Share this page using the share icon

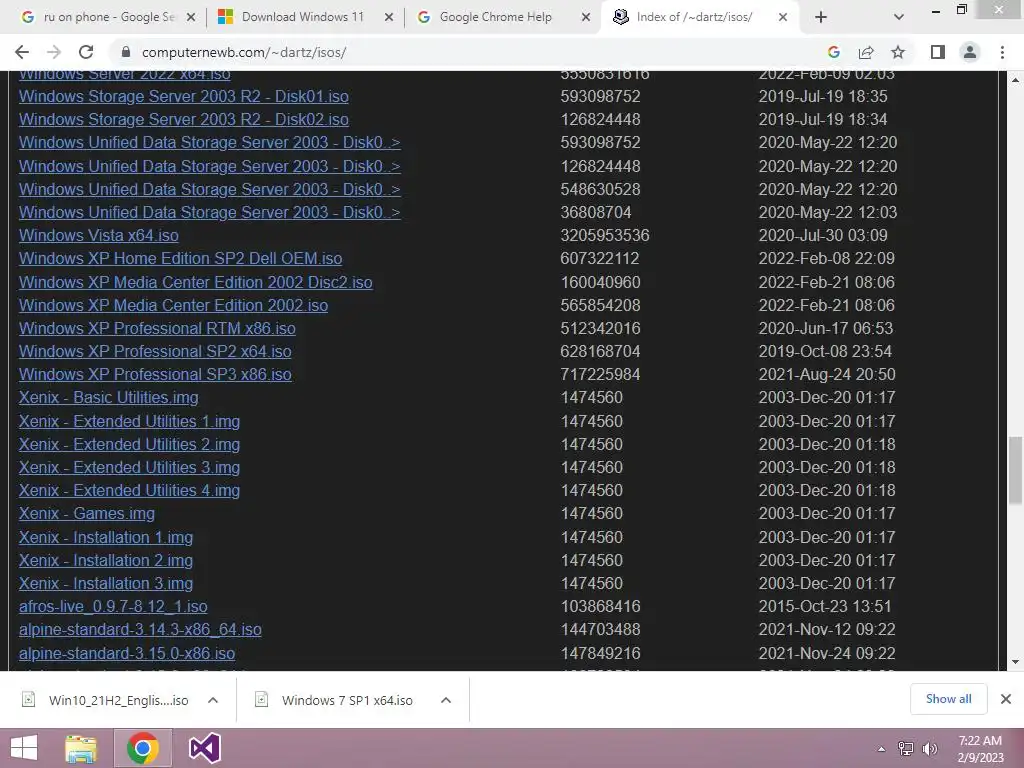(866, 52)
